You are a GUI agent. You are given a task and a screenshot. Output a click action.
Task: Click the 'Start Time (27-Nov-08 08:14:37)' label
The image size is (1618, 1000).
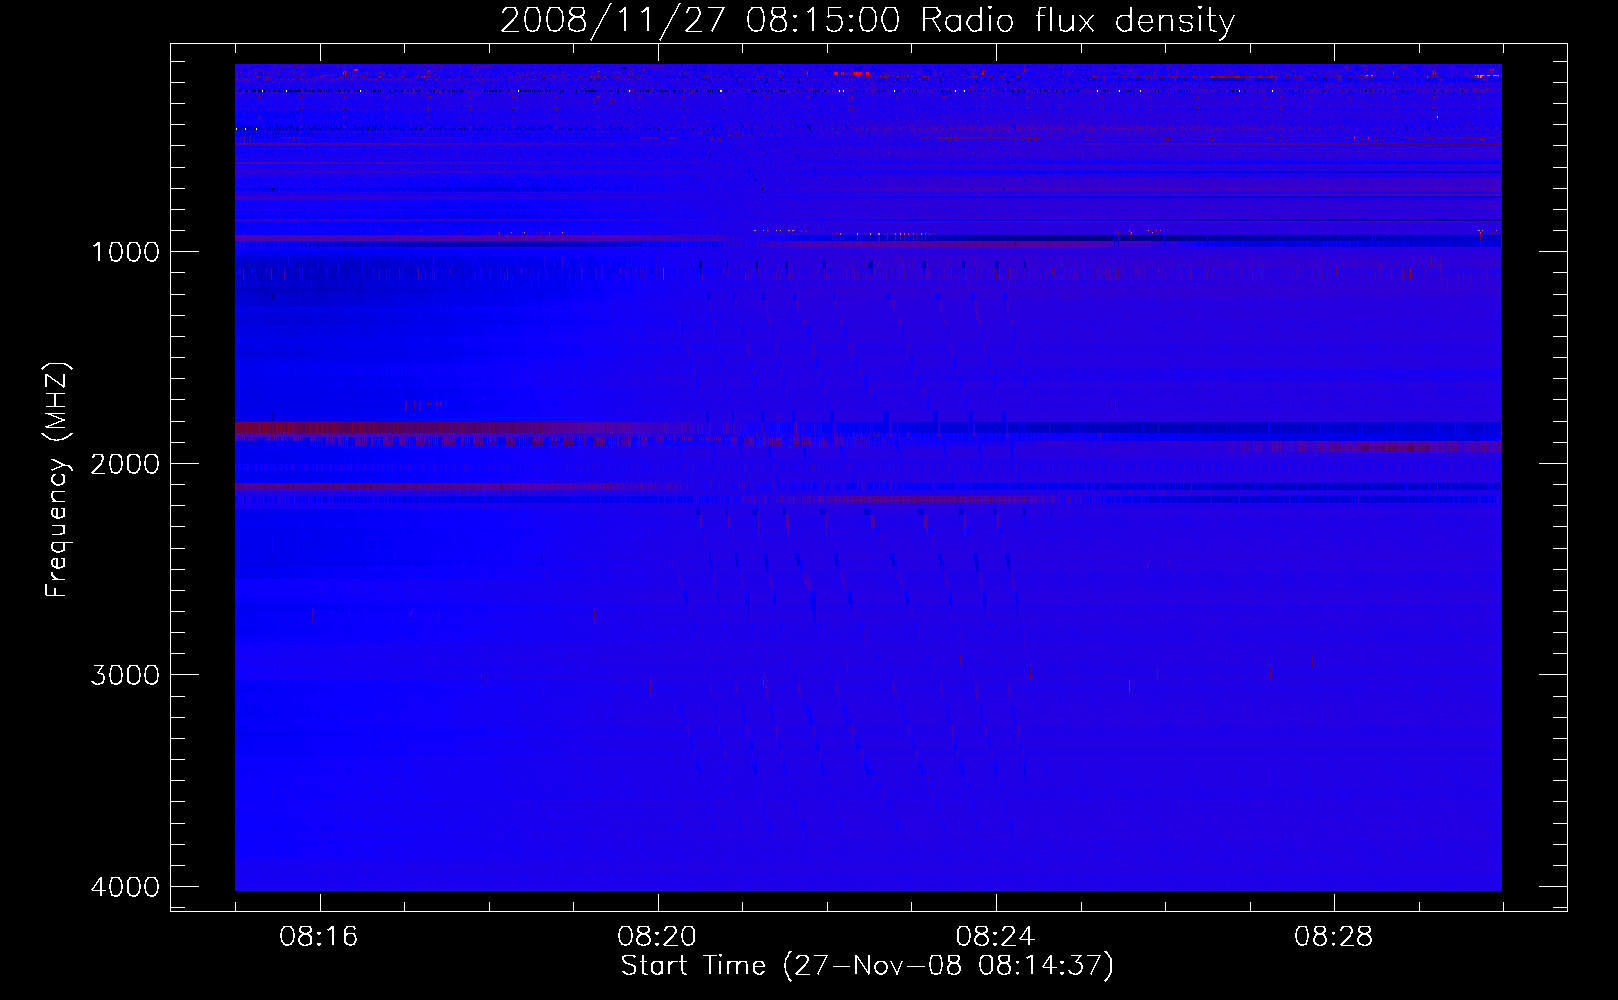pyautogui.click(x=867, y=966)
